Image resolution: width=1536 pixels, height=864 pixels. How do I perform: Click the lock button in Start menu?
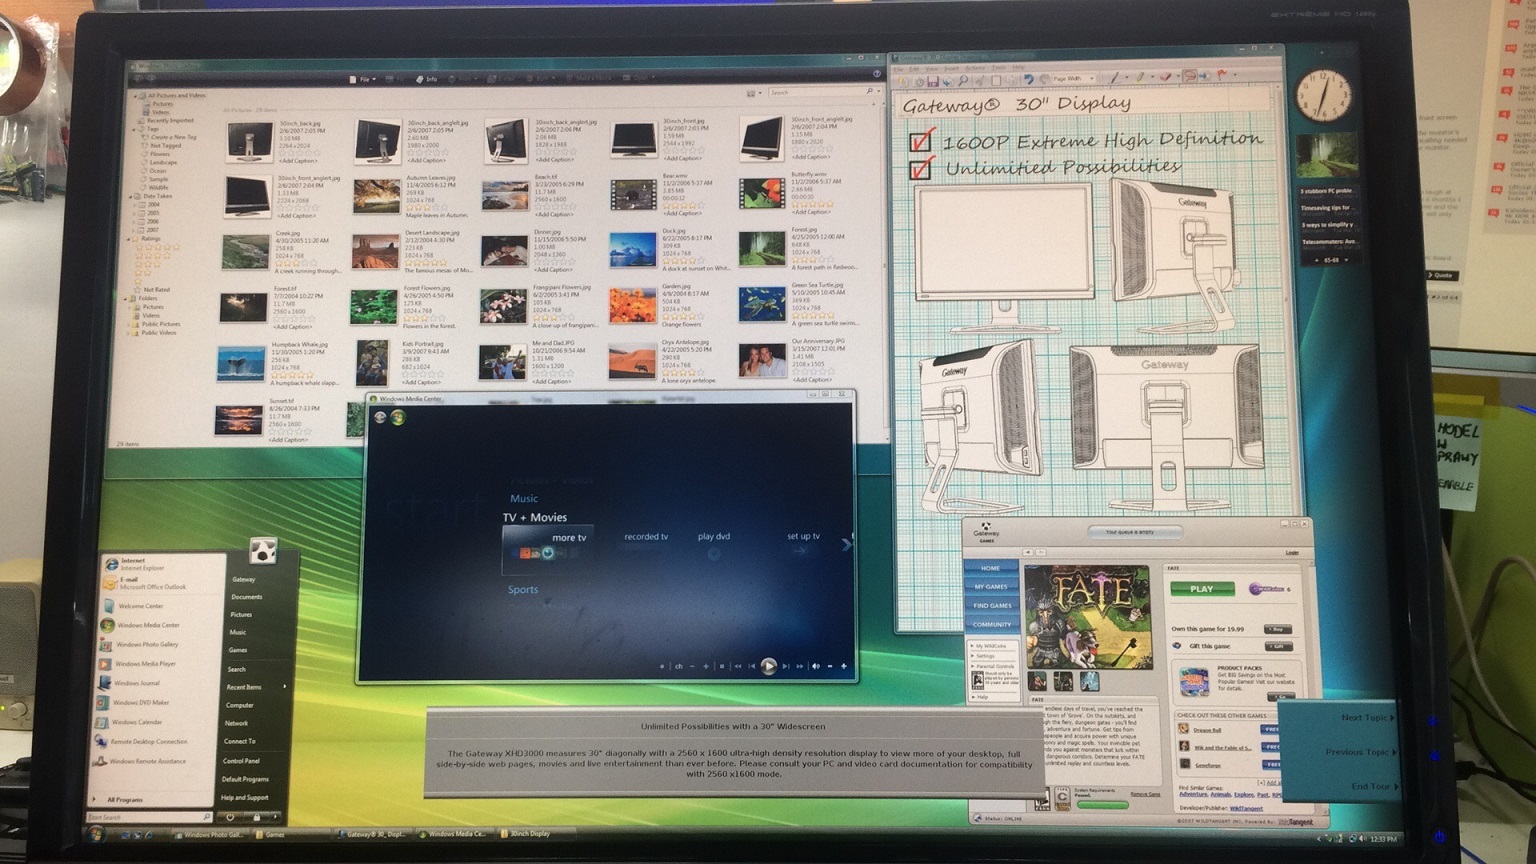(x=256, y=817)
